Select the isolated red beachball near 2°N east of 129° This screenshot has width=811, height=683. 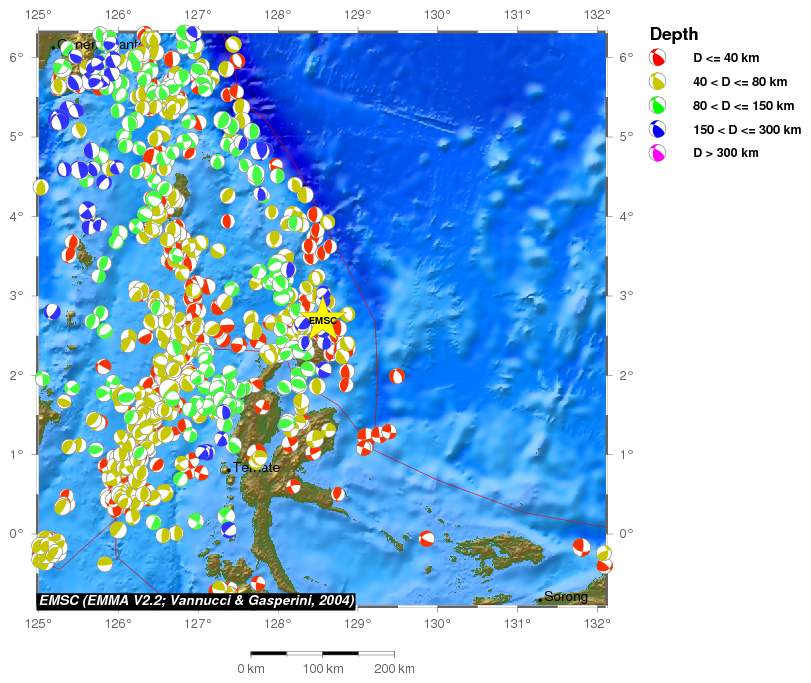click(397, 376)
